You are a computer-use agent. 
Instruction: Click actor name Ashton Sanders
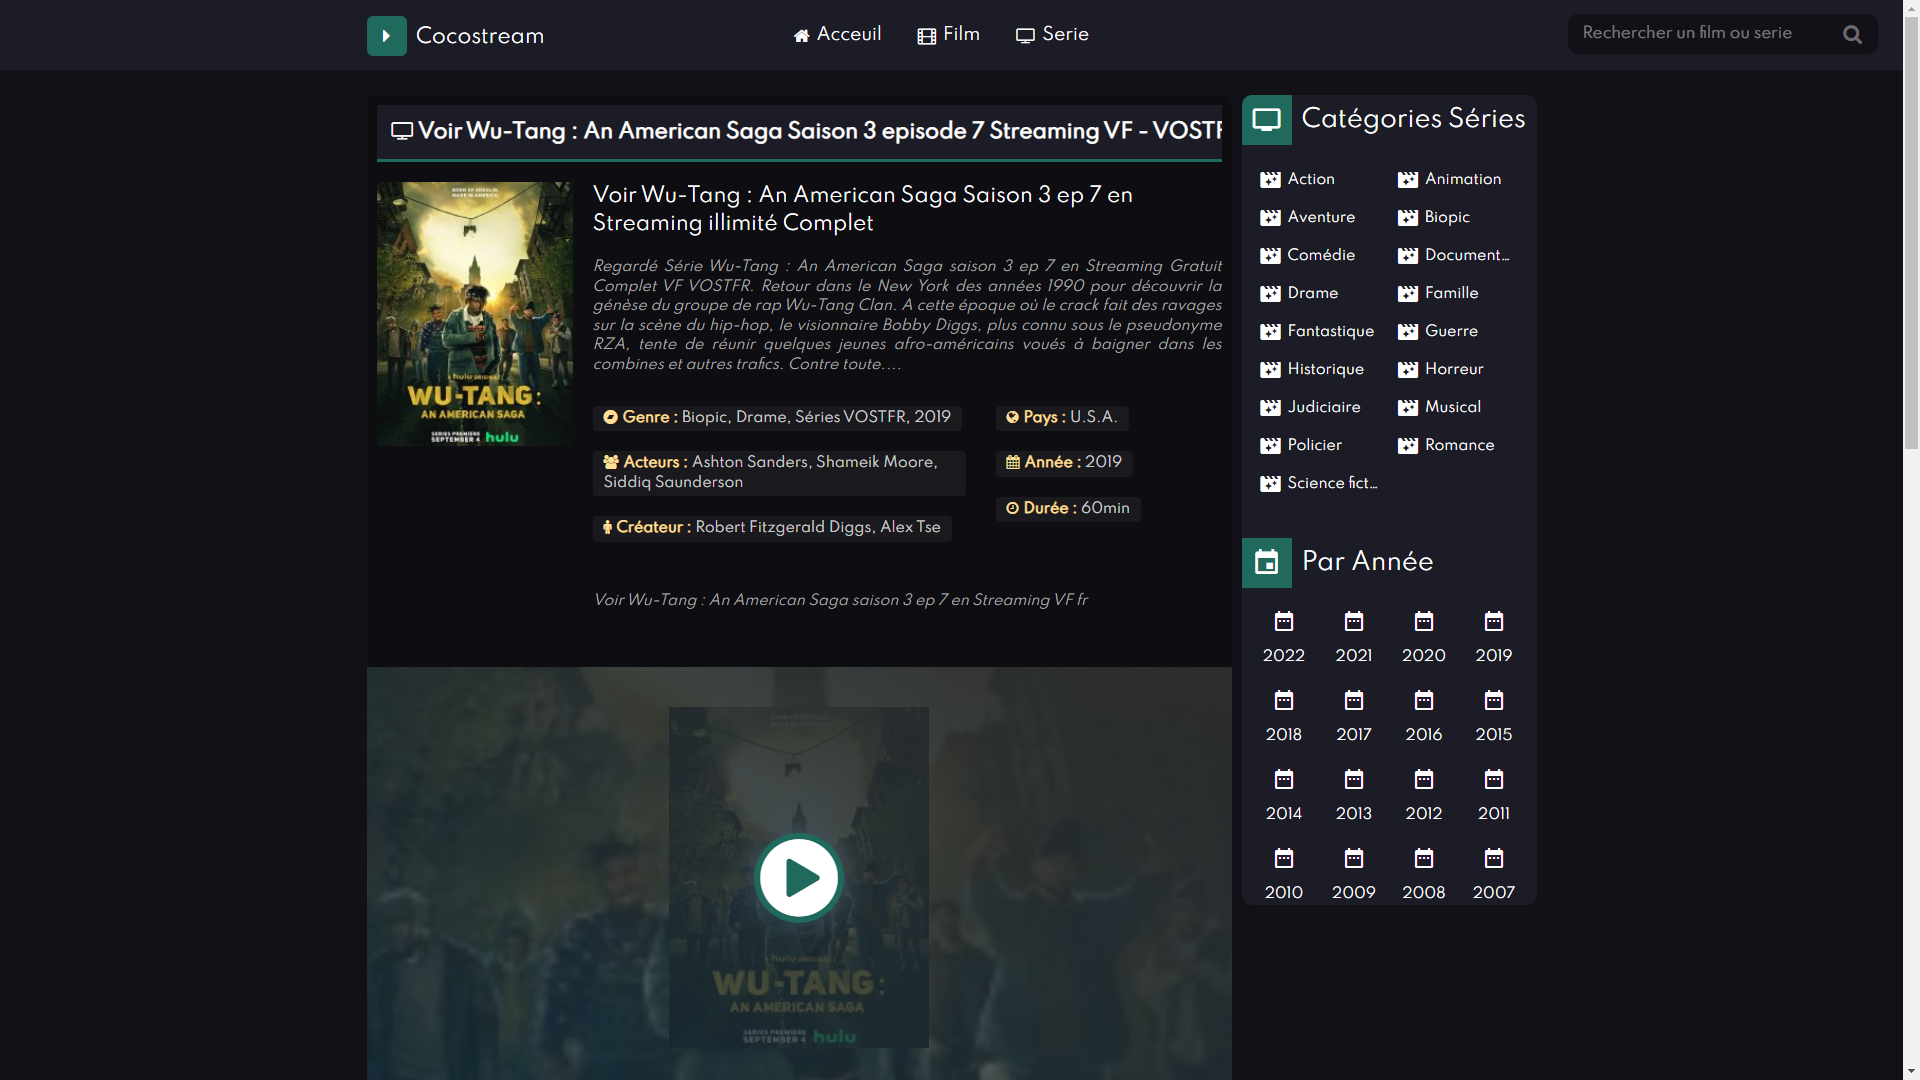[x=750, y=462]
